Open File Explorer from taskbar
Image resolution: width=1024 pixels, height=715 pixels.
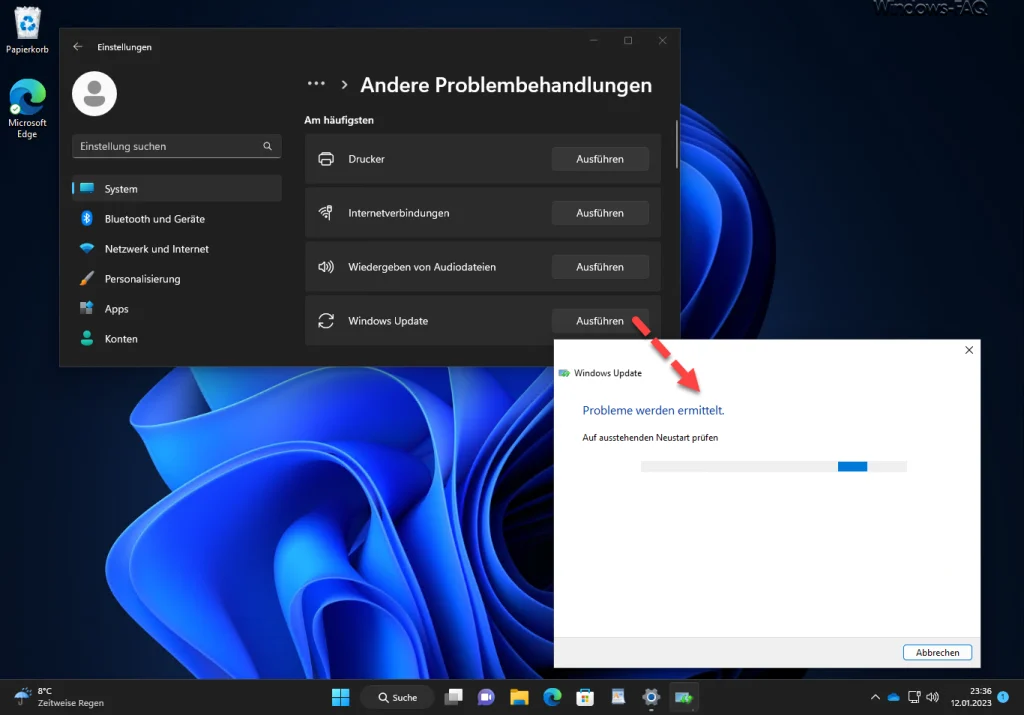coord(519,697)
